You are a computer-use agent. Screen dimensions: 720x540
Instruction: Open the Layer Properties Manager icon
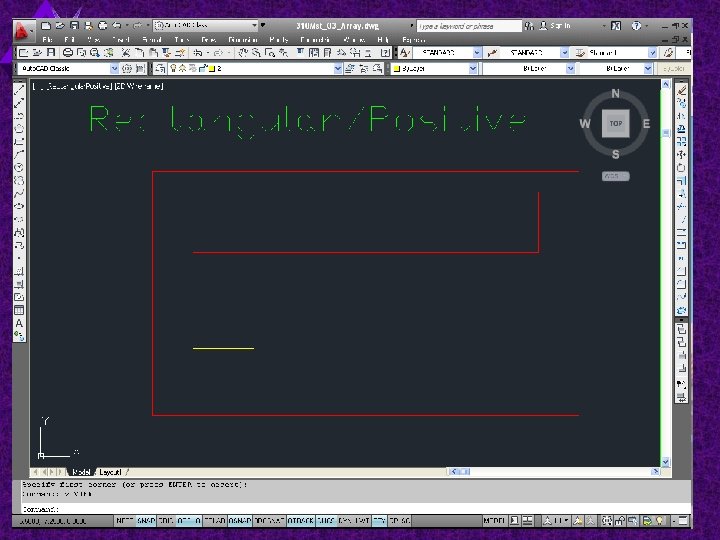point(160,68)
